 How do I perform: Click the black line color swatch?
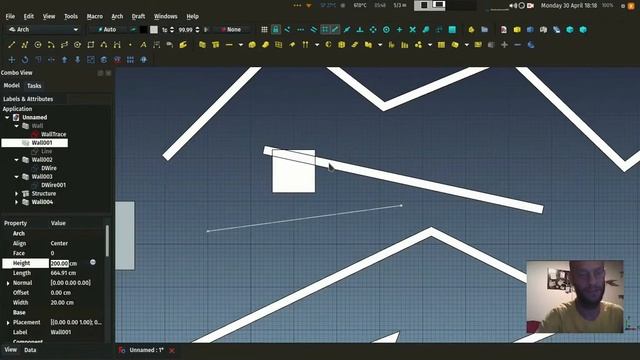[x=143, y=29]
